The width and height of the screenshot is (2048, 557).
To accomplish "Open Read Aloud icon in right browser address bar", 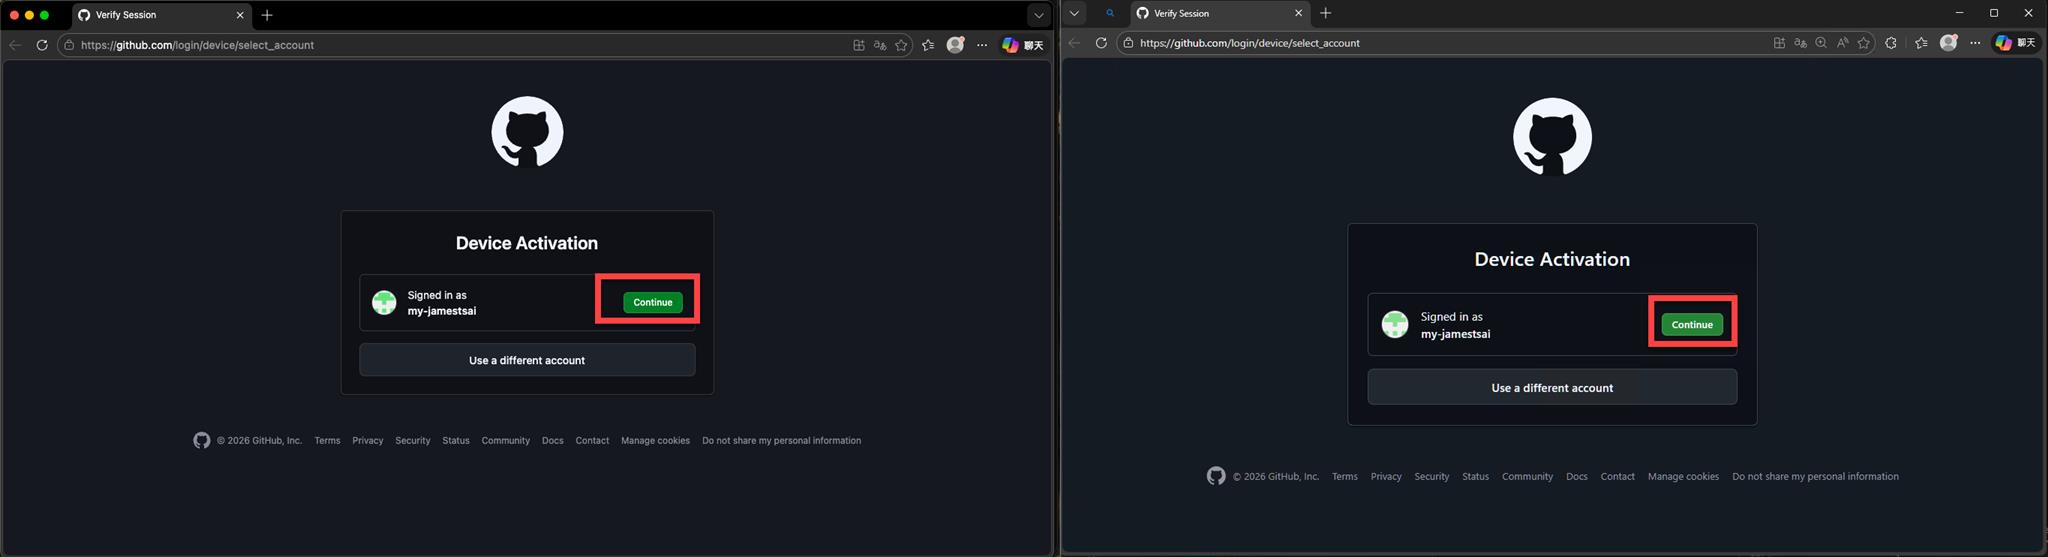I will (1842, 43).
